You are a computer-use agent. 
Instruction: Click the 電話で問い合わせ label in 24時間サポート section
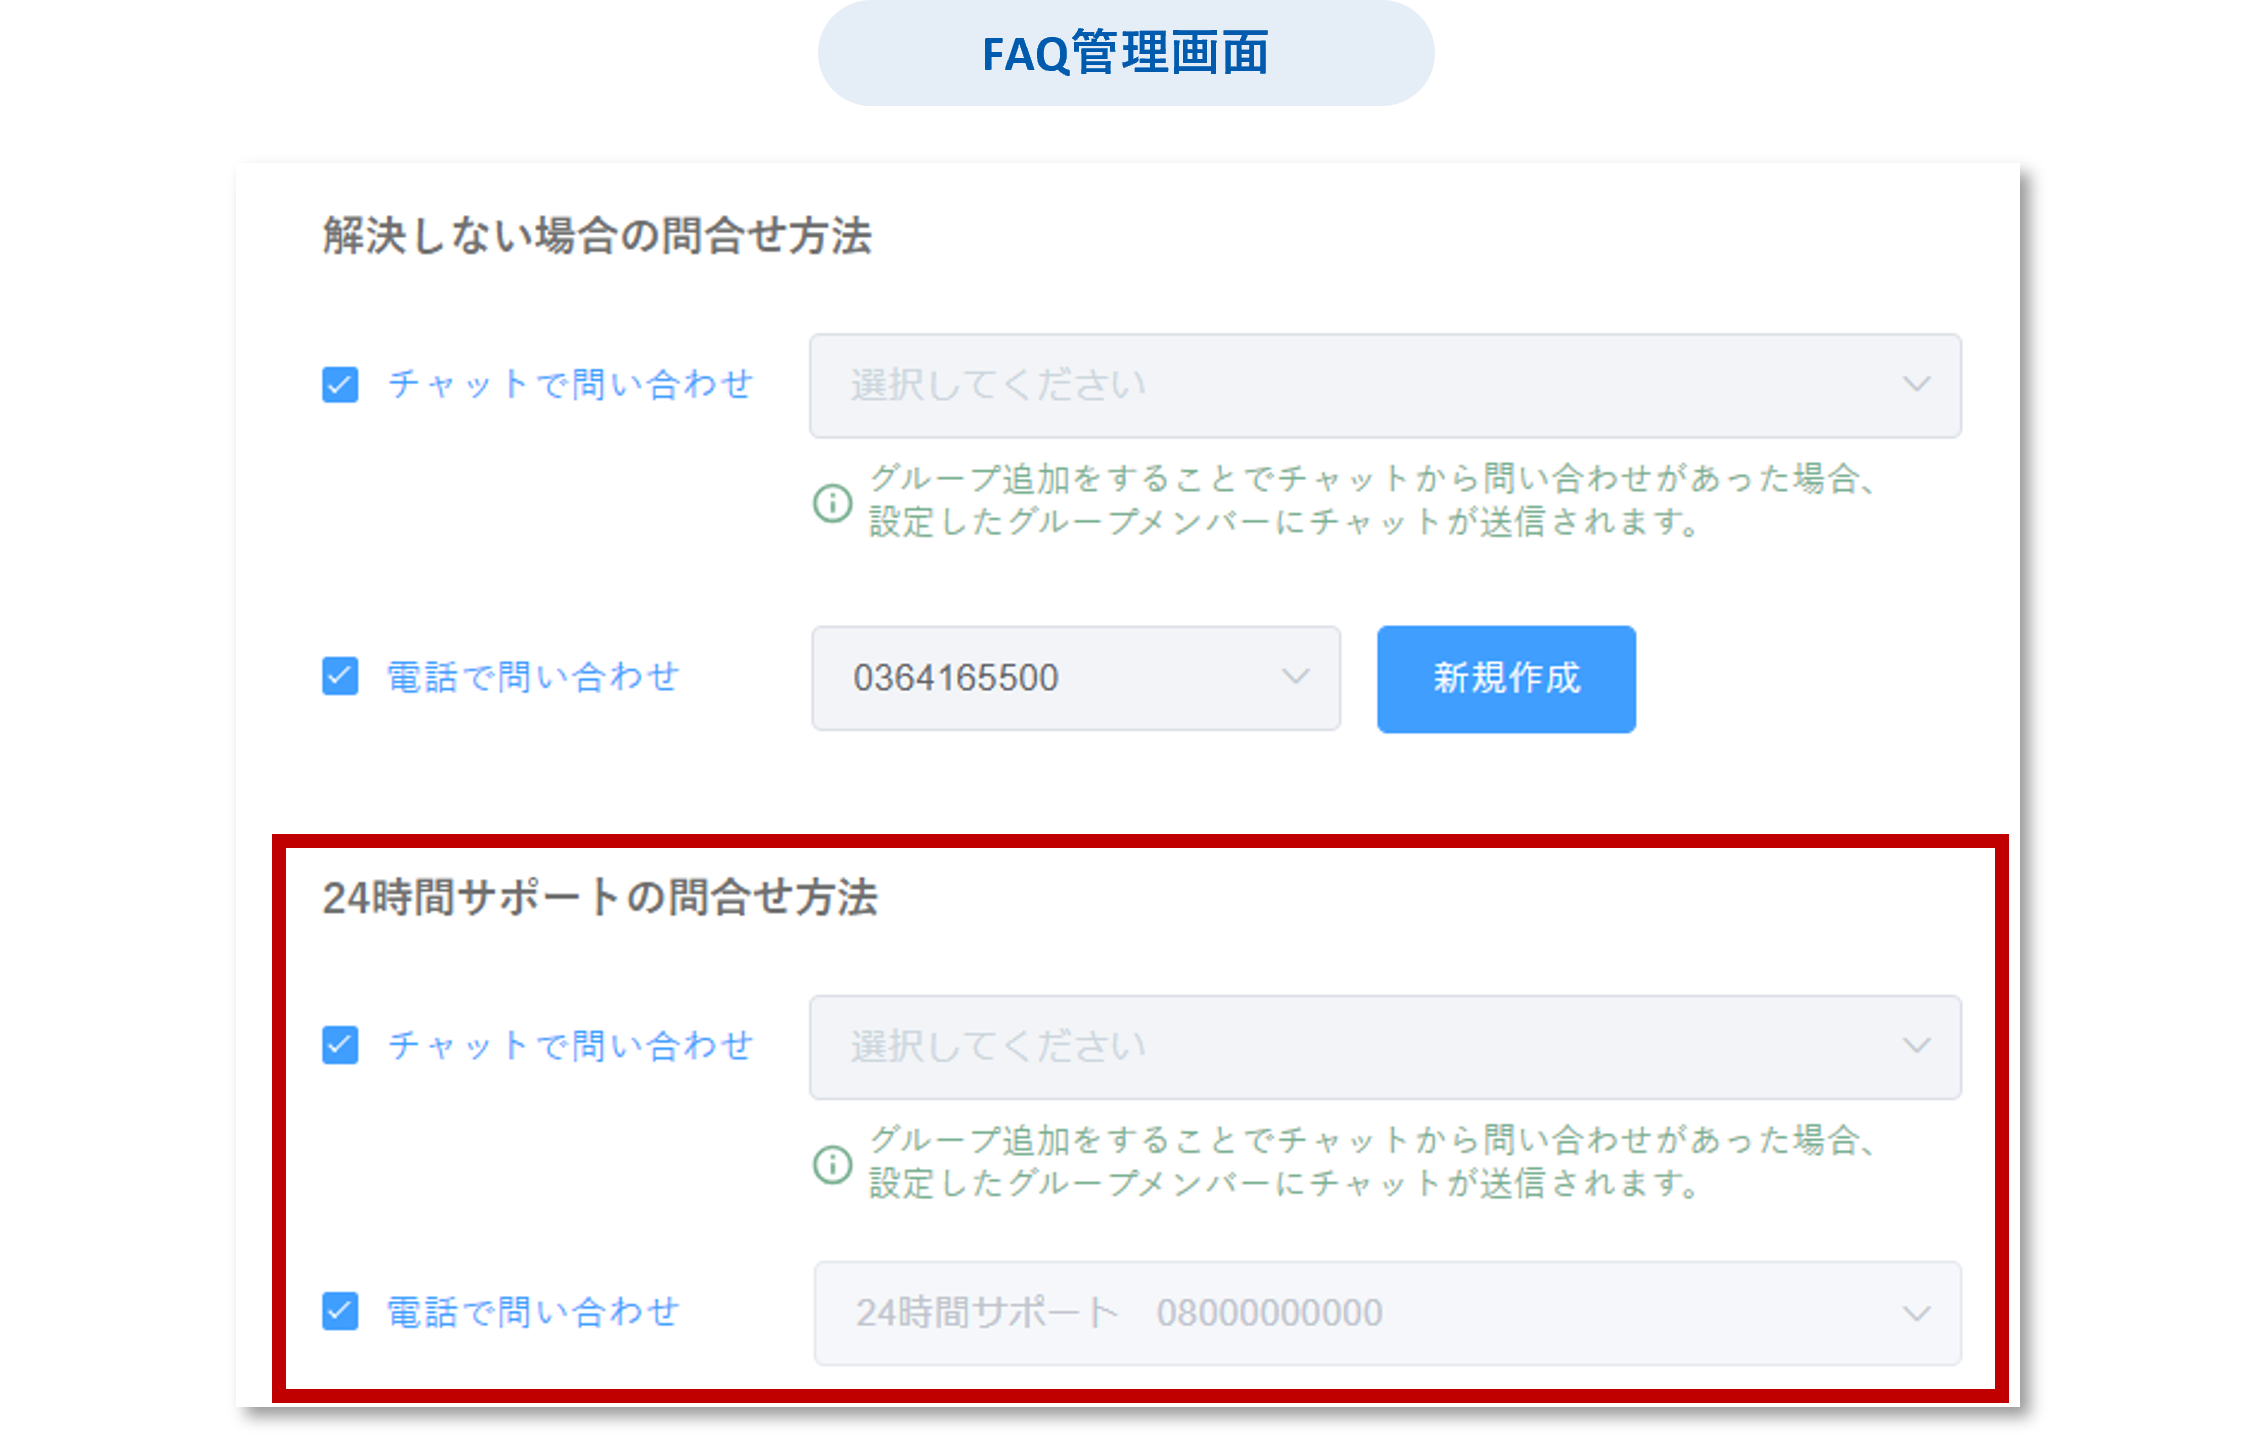click(532, 1312)
